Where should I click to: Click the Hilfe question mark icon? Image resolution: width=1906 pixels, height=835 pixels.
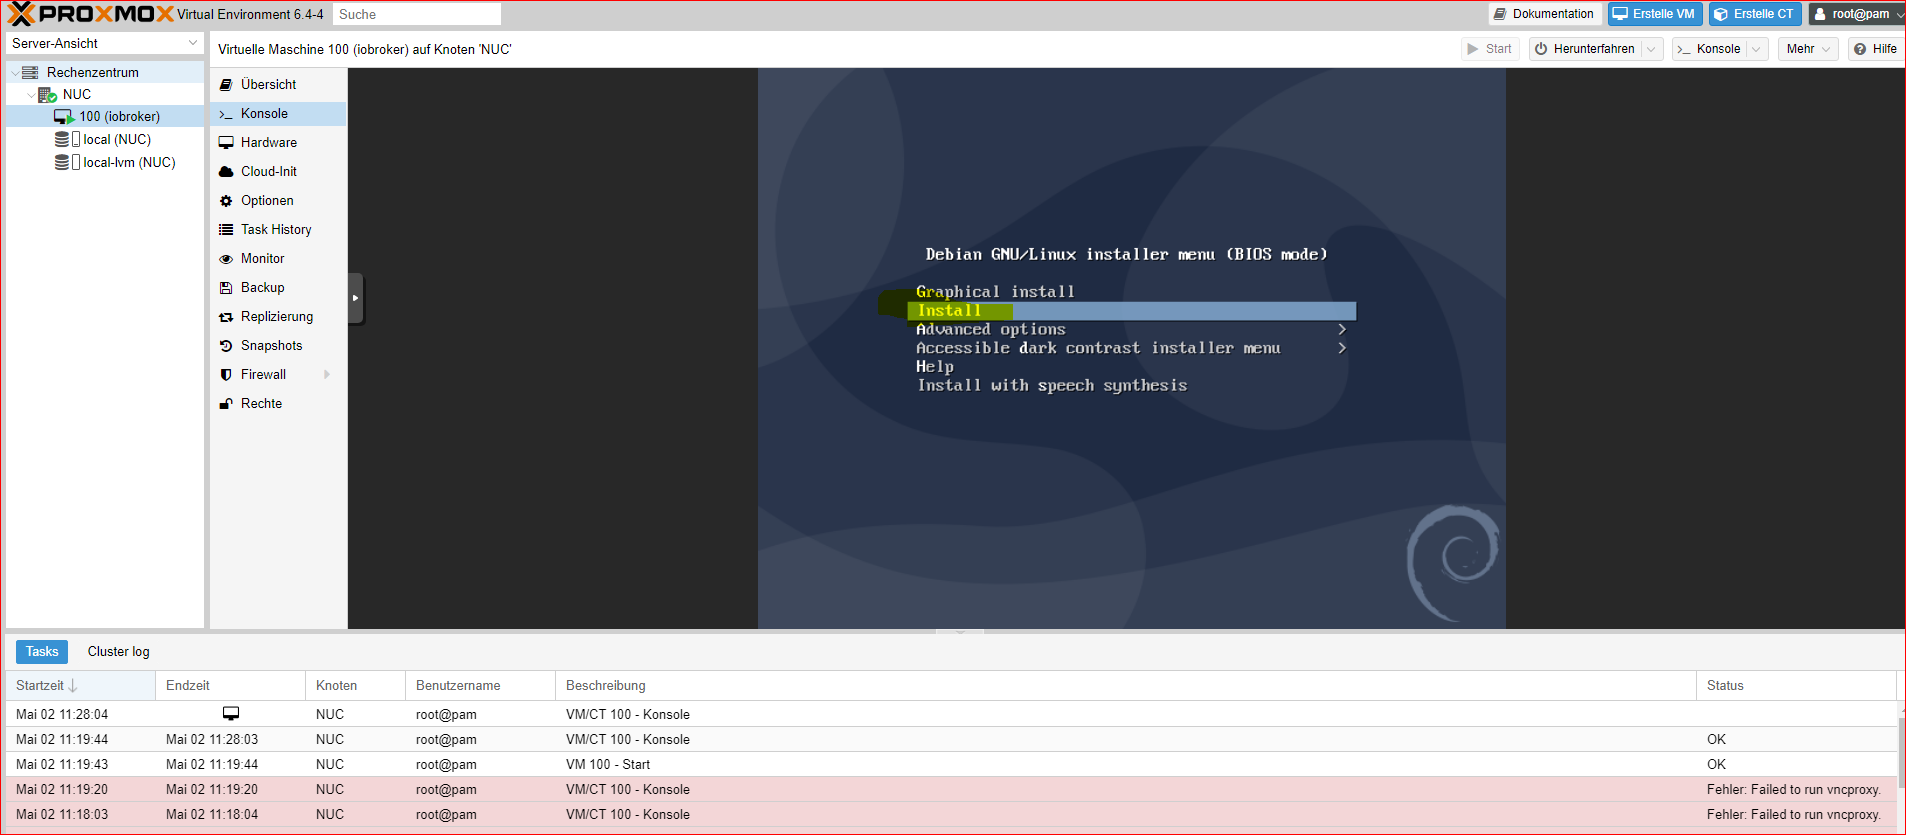[x=1860, y=49]
